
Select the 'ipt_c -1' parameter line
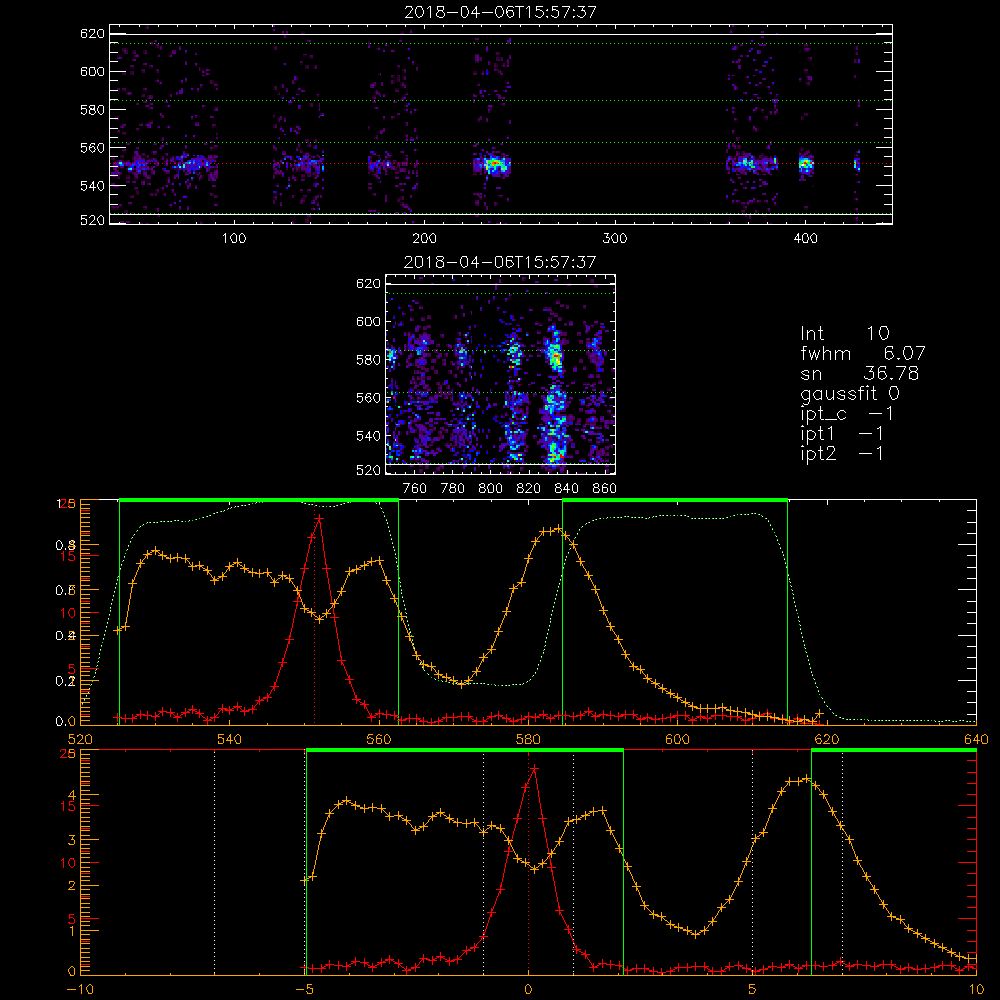point(846,414)
